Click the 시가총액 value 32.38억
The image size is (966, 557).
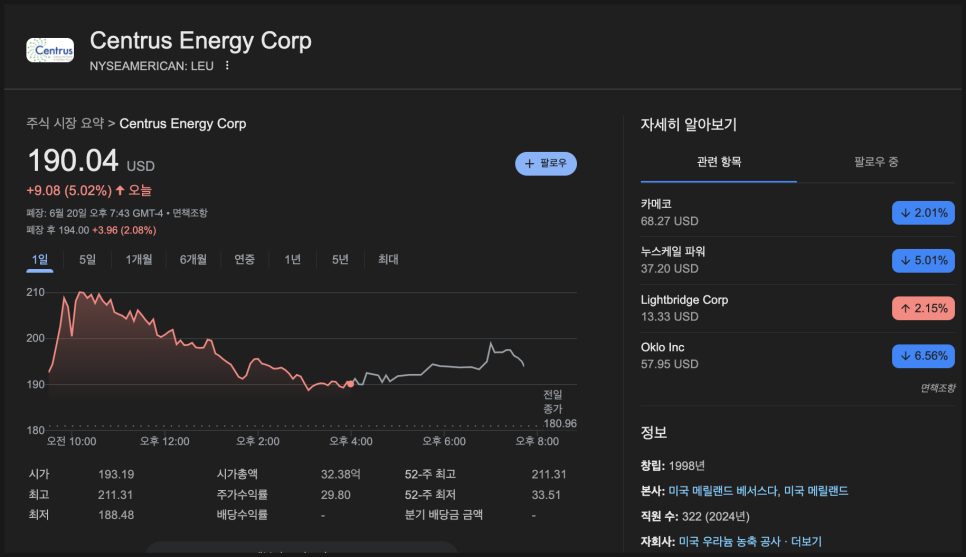click(341, 474)
